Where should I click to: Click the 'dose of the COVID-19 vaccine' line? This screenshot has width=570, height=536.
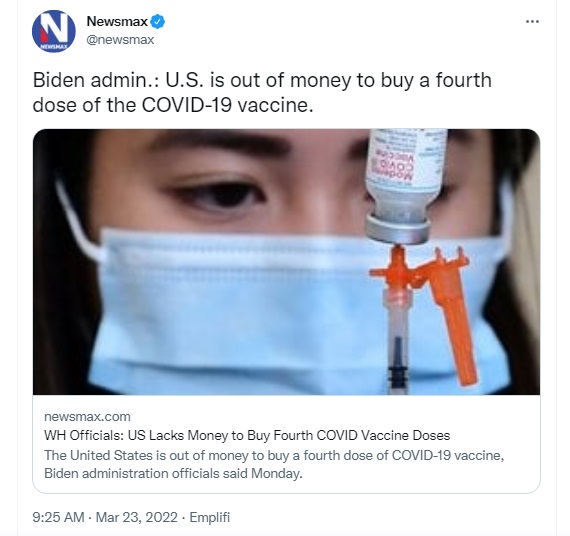click(173, 105)
